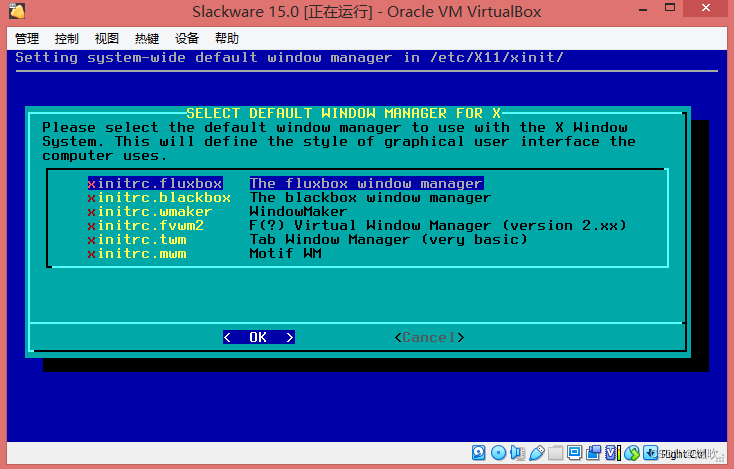
Task: Click the mouse integration status icon
Action: pos(632,453)
